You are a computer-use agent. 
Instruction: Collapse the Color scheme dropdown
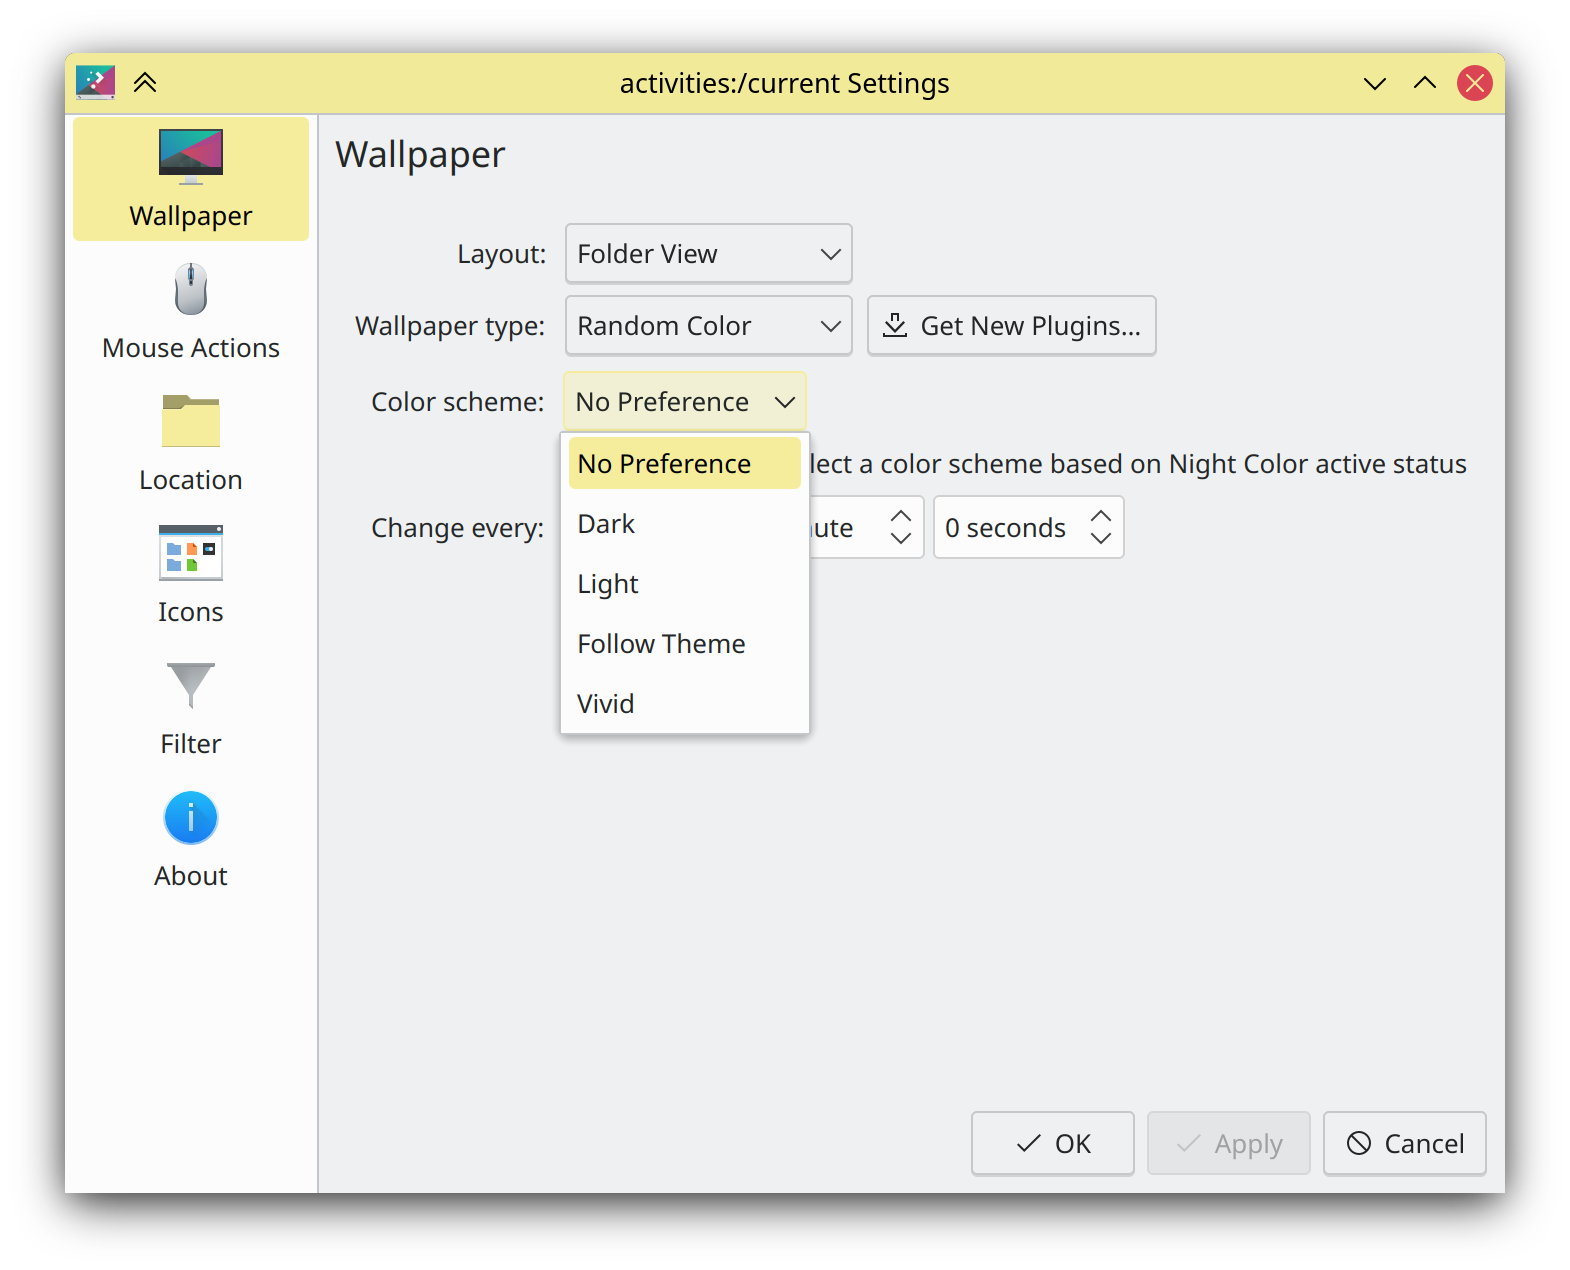pyautogui.click(x=685, y=402)
